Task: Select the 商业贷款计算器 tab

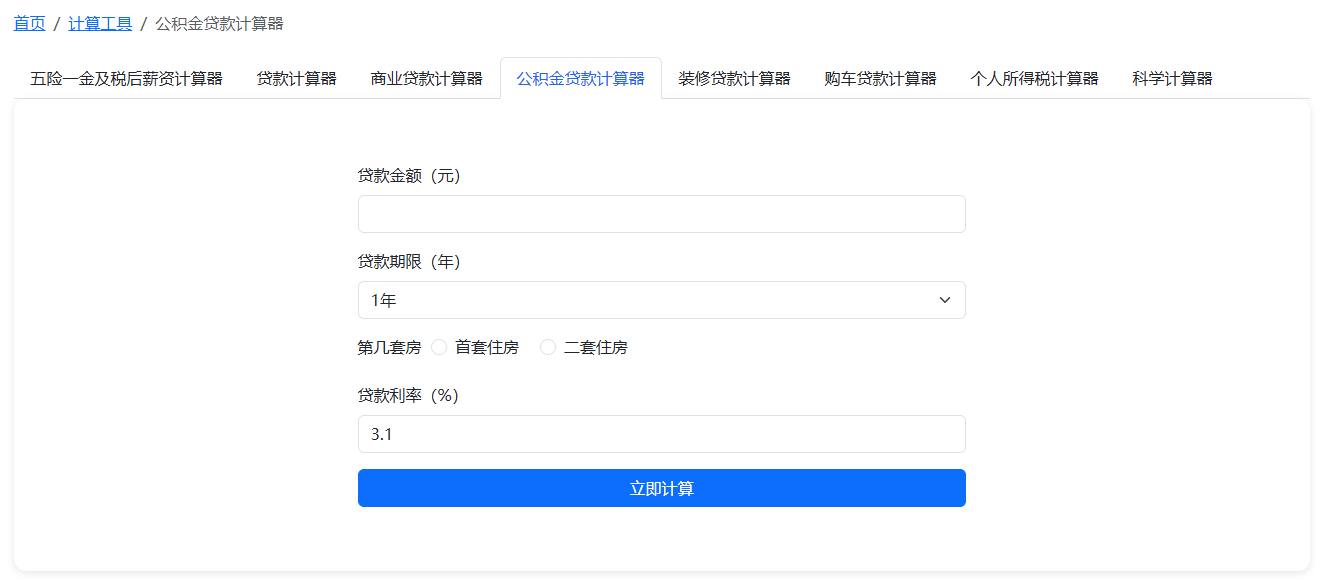Action: 426,78
